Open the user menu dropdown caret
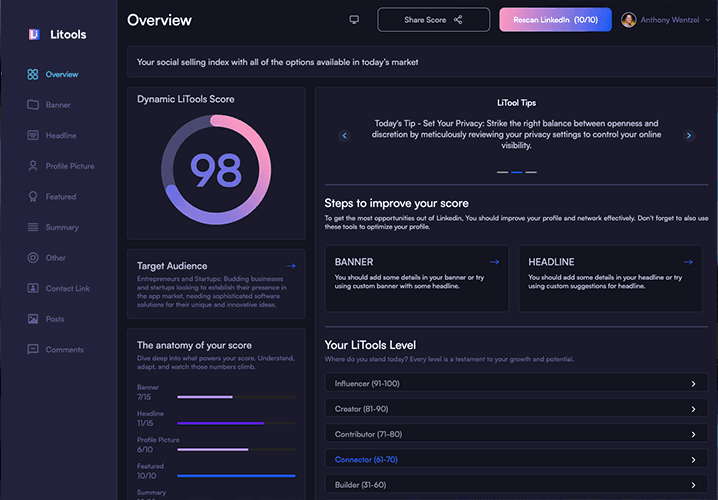Viewport: 718px width, 500px height. point(707,20)
